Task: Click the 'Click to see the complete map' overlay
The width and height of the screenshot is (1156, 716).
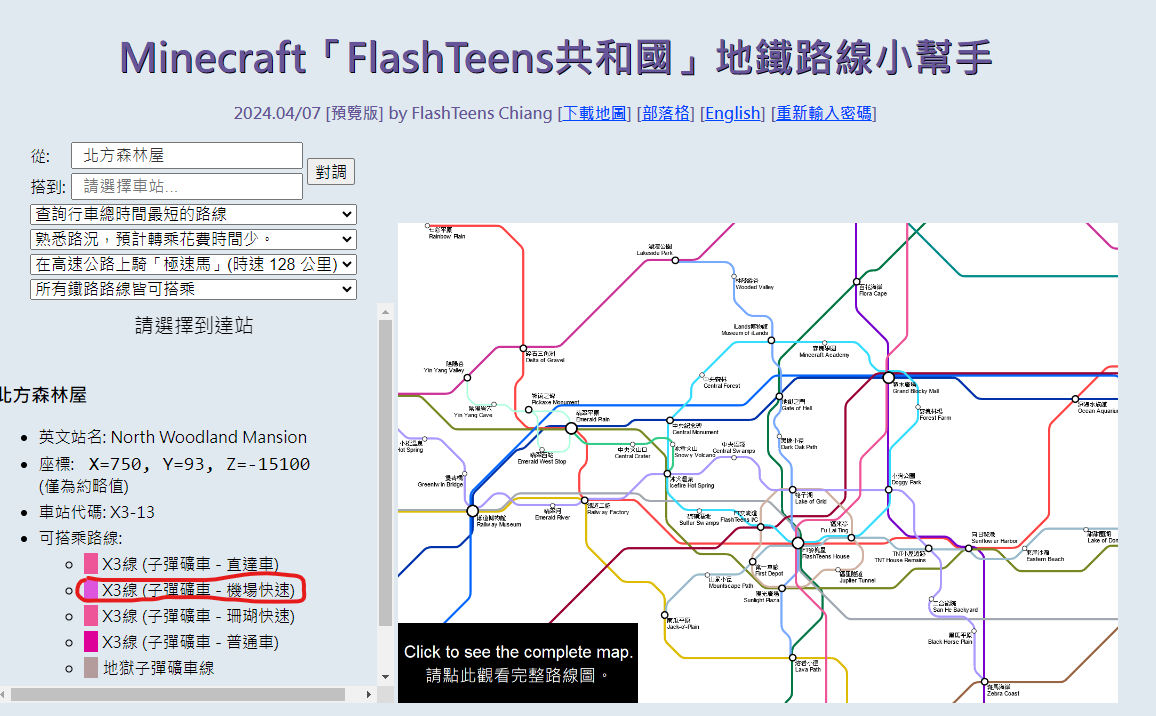Action: click(x=518, y=663)
